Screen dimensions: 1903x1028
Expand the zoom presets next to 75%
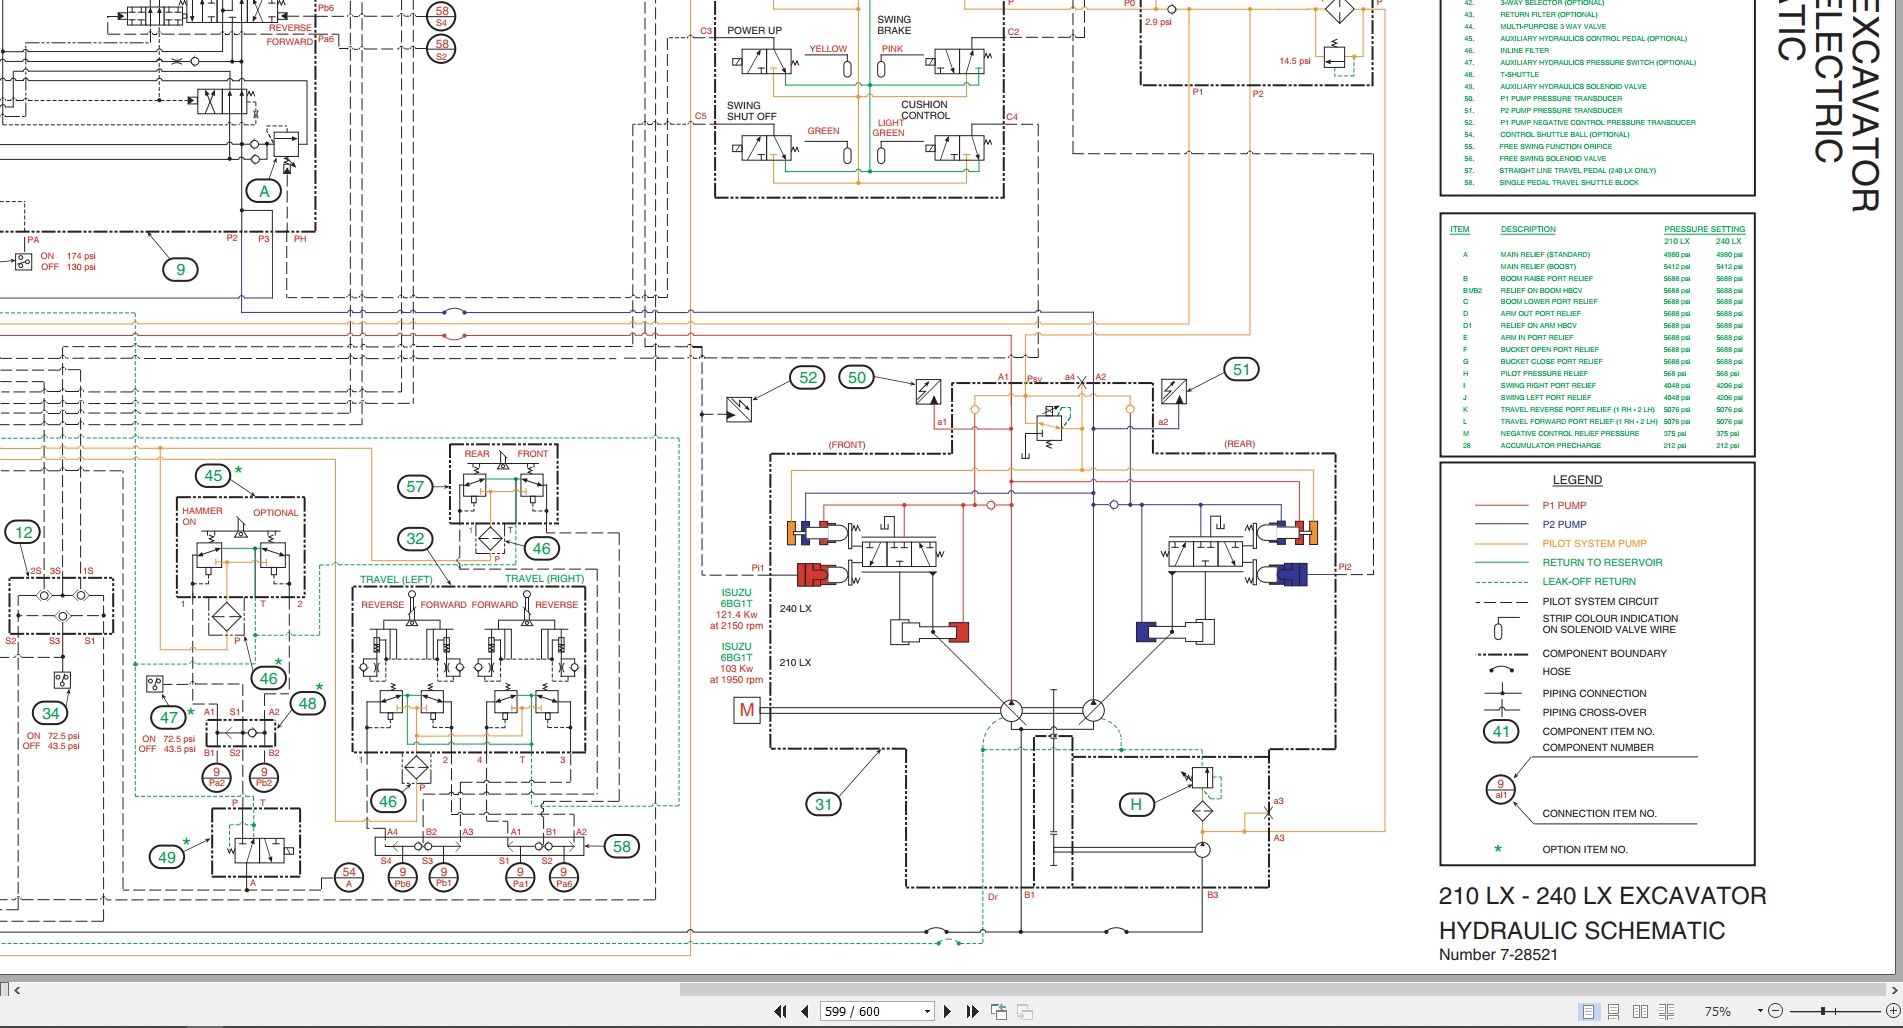point(1760,1011)
